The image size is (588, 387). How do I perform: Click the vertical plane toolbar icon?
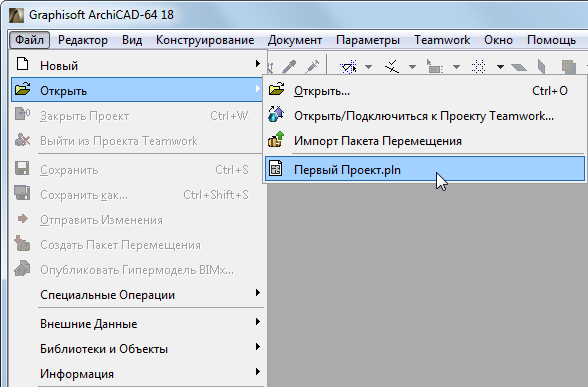click(x=541, y=67)
